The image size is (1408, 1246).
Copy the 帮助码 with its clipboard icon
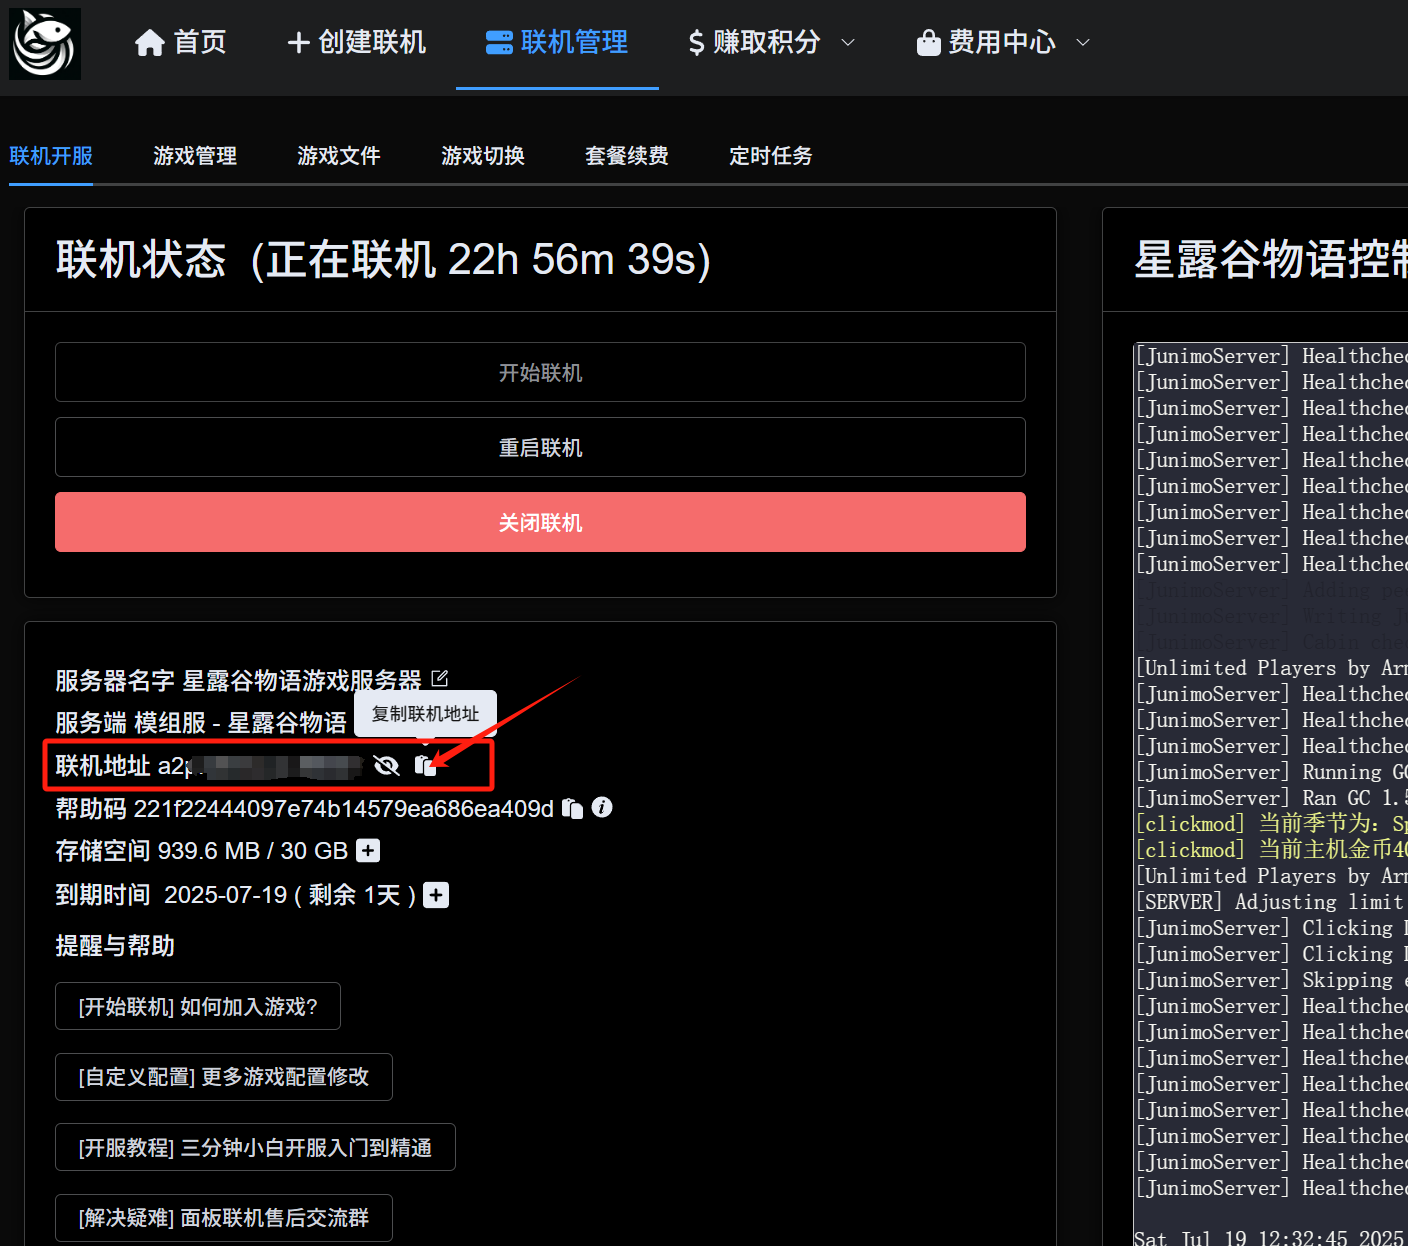click(x=572, y=808)
